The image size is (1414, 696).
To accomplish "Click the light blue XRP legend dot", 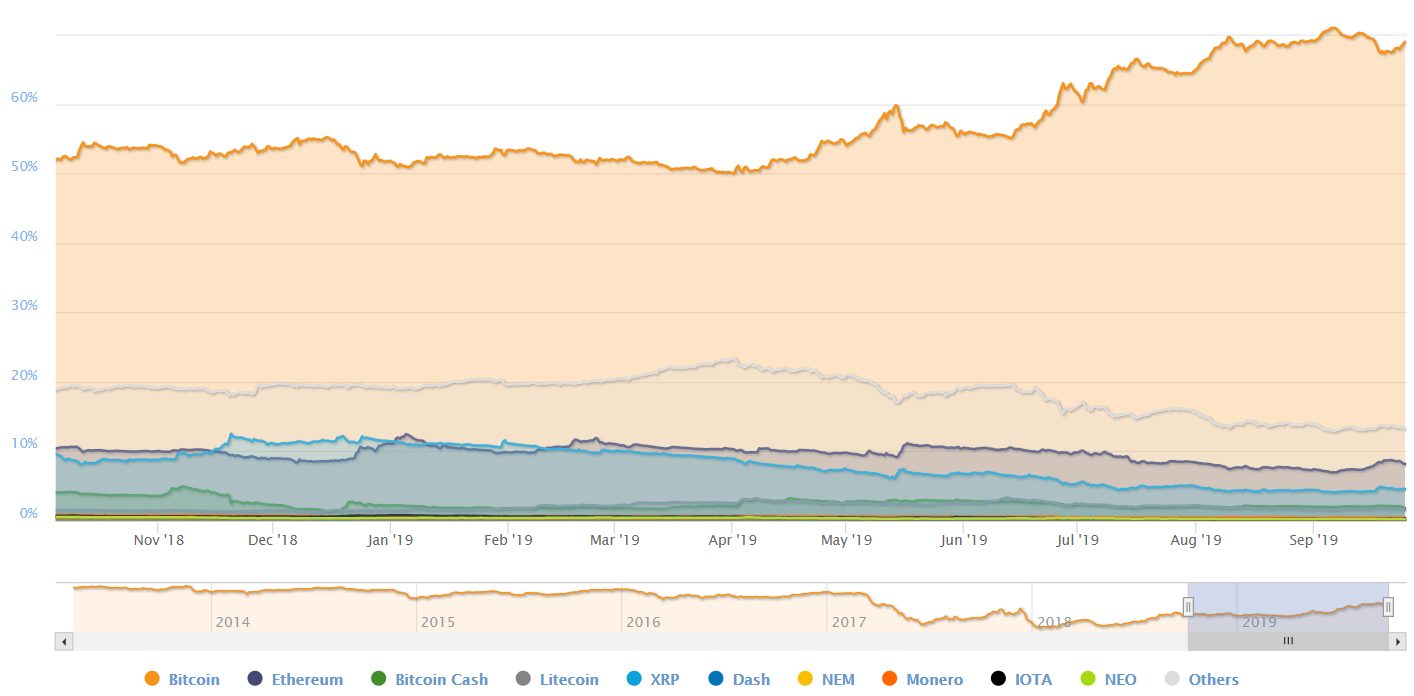I will [633, 679].
